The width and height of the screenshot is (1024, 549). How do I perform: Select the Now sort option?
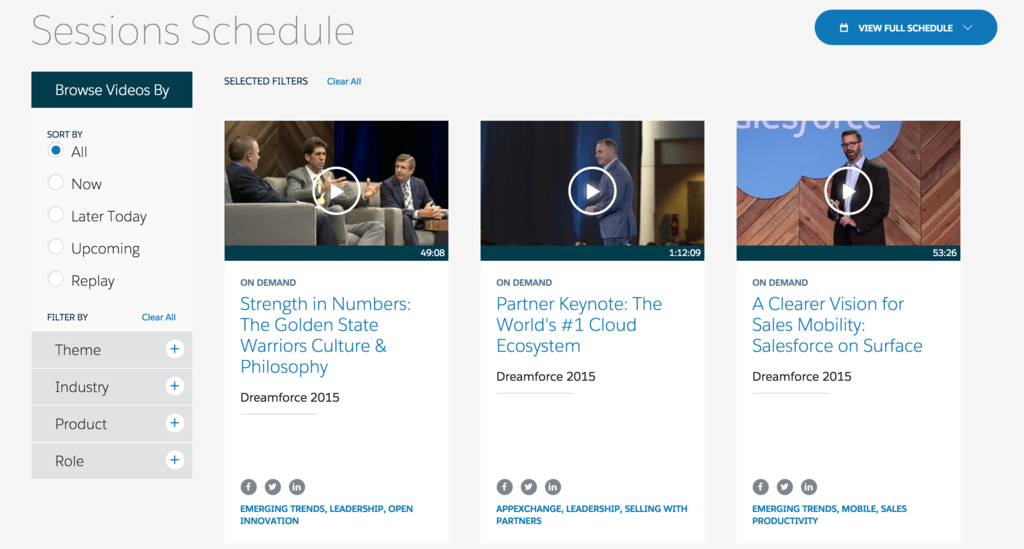point(56,183)
